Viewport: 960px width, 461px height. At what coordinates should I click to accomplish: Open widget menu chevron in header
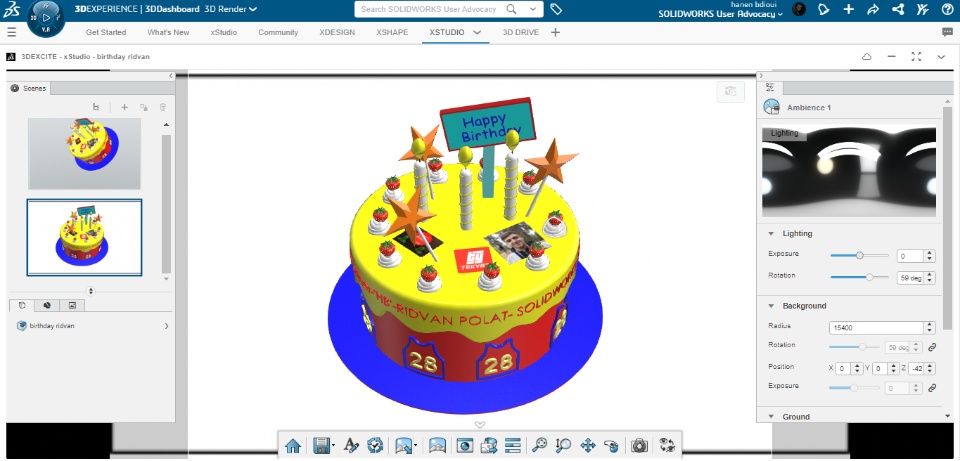click(941, 56)
